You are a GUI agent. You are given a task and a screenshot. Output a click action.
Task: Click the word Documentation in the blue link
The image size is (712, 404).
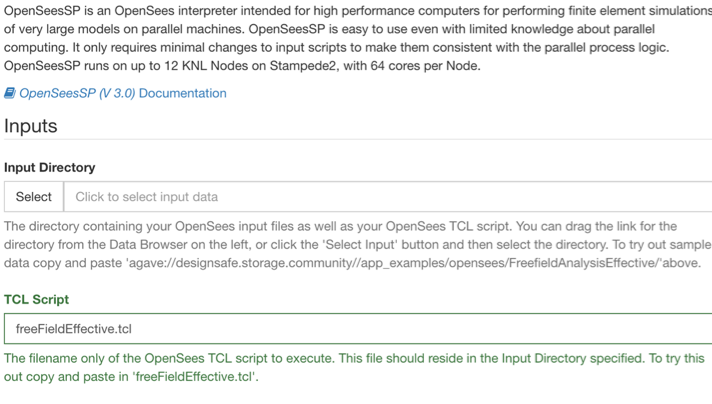(183, 93)
